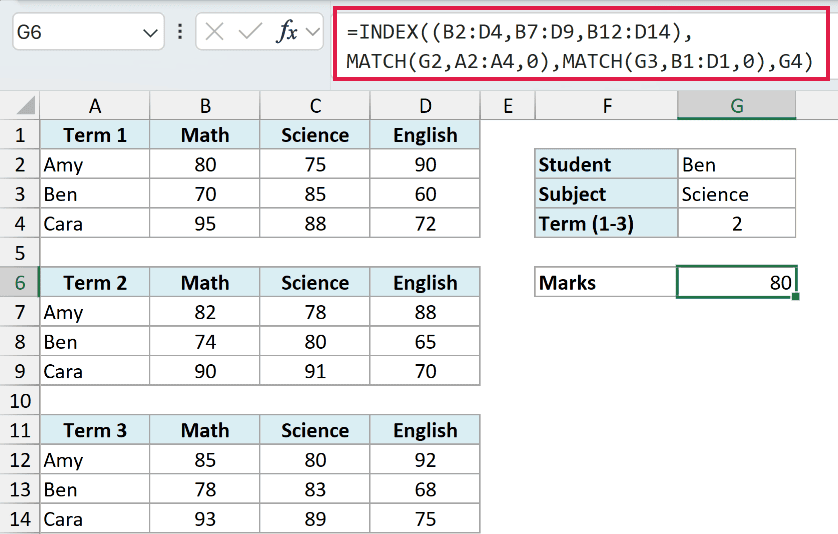Click Ben in the Student lookup cell
Viewport: 838px width, 534px height.
pos(736,164)
